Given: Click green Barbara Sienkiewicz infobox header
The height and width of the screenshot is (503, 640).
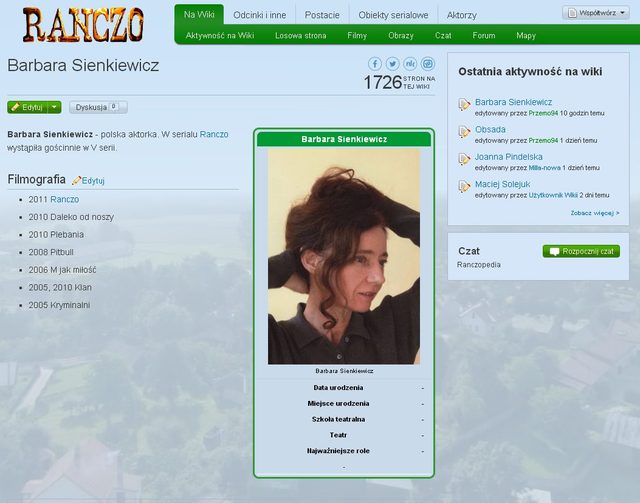Looking at the screenshot, I should [x=344, y=139].
